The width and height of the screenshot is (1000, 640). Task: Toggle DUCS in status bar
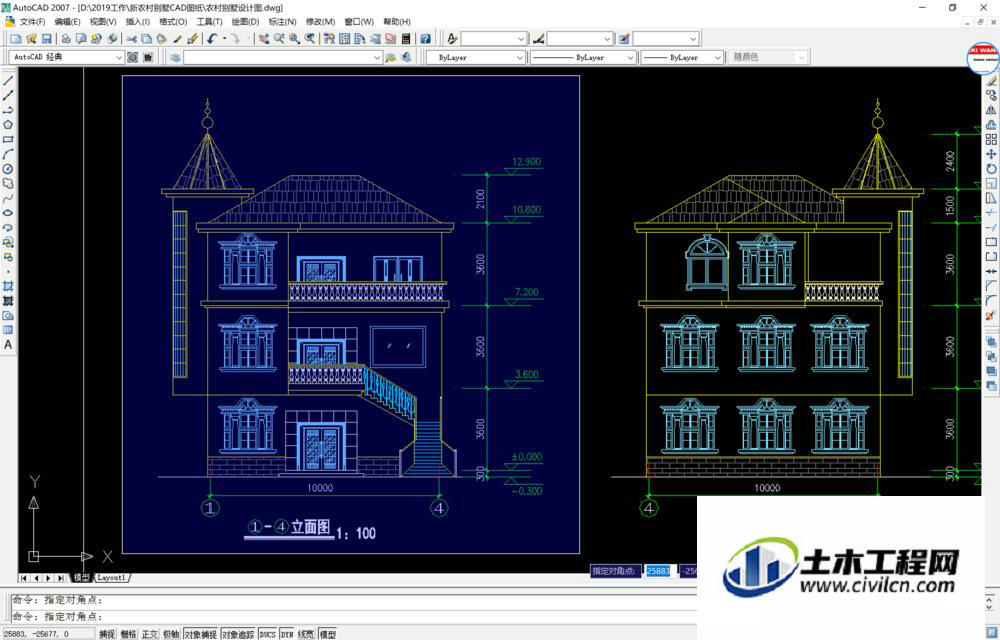(268, 634)
